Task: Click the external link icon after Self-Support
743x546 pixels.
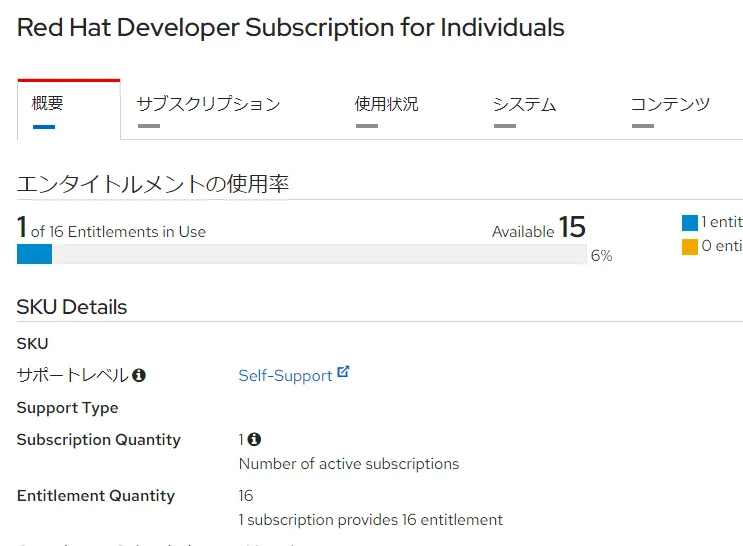Action: click(x=343, y=373)
